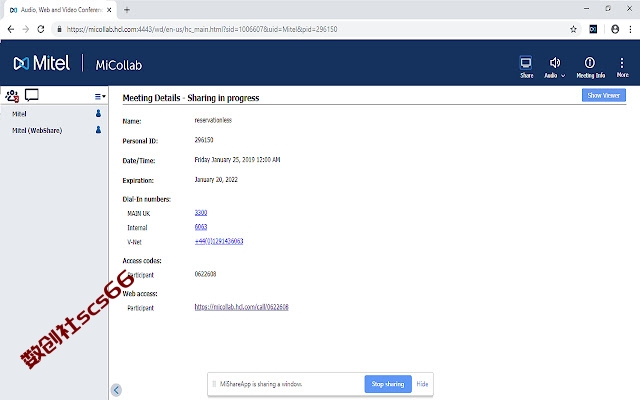Click the MiCollab title text
The image size is (640, 400).
click(119, 65)
